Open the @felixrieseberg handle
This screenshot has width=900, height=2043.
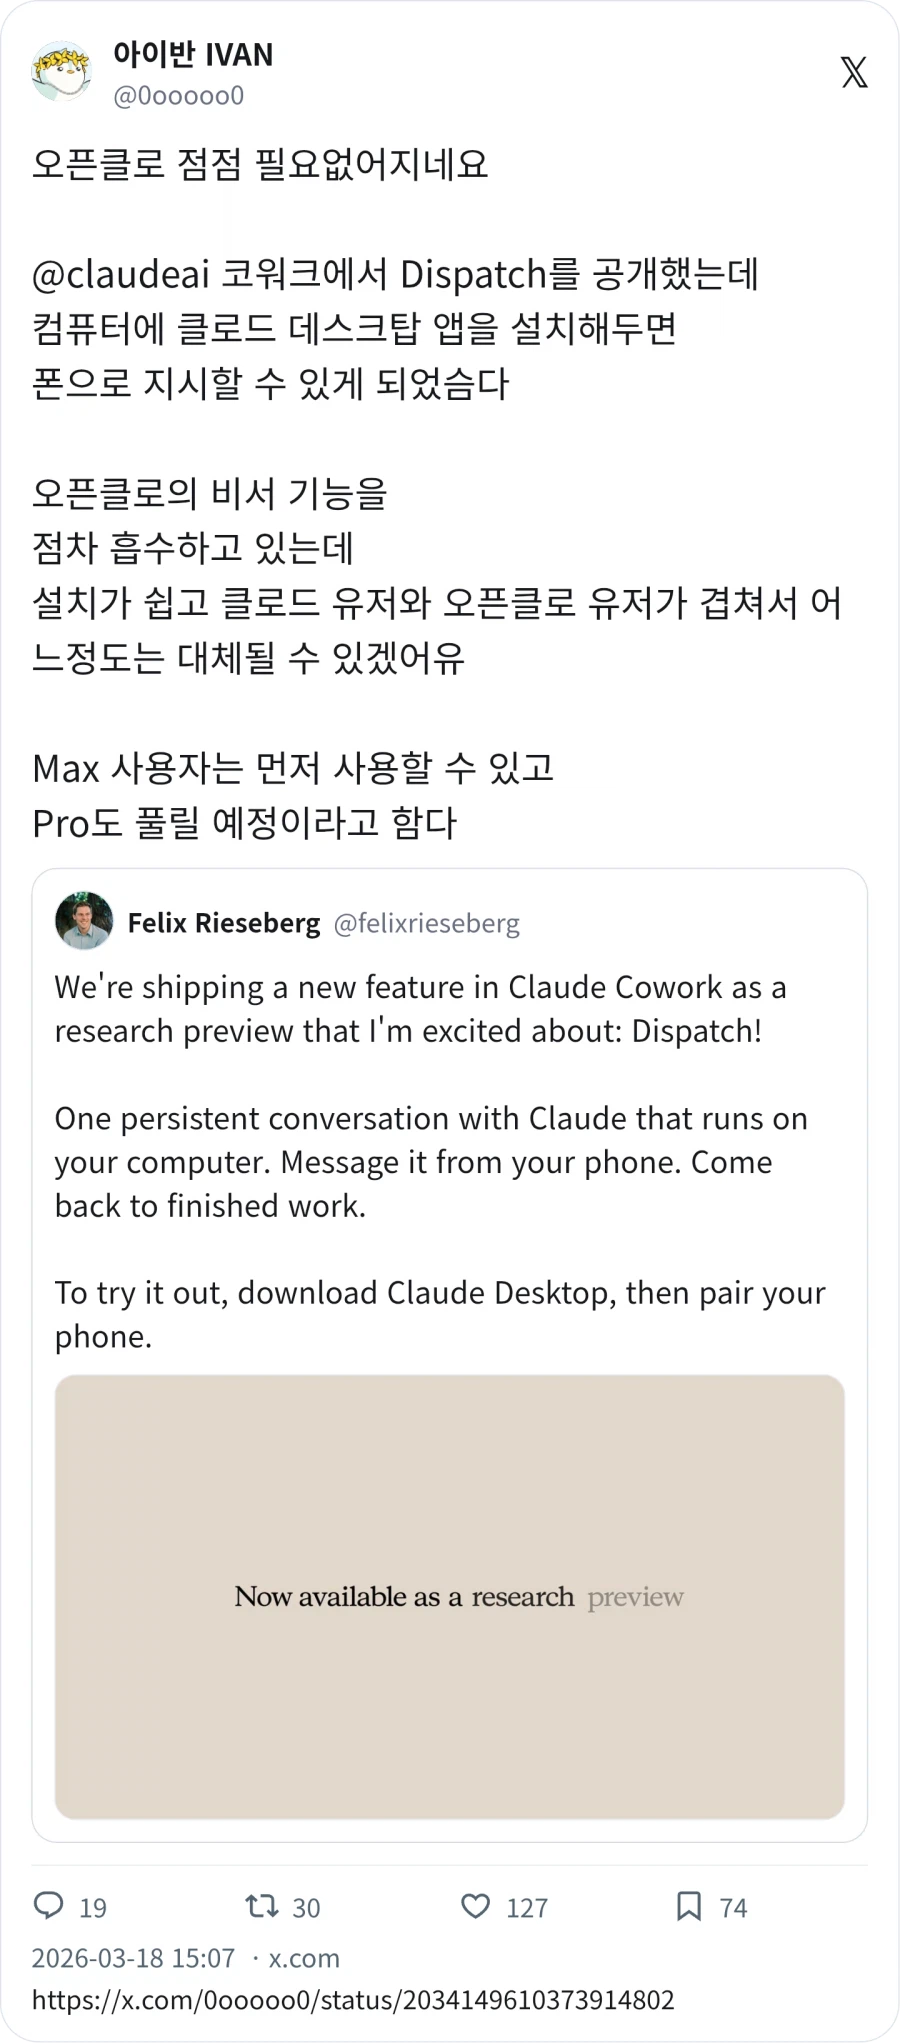[427, 923]
